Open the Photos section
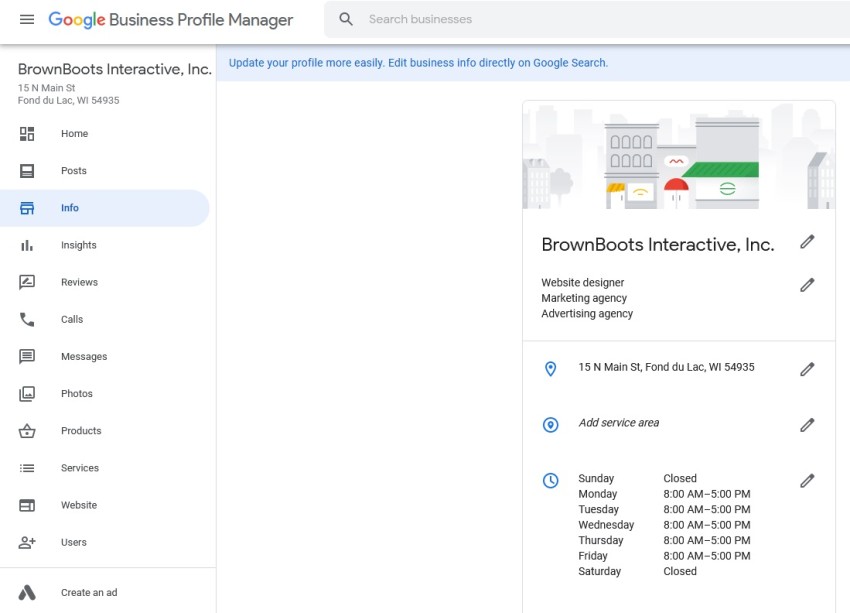Screen dimensions: 850x613 (77, 393)
